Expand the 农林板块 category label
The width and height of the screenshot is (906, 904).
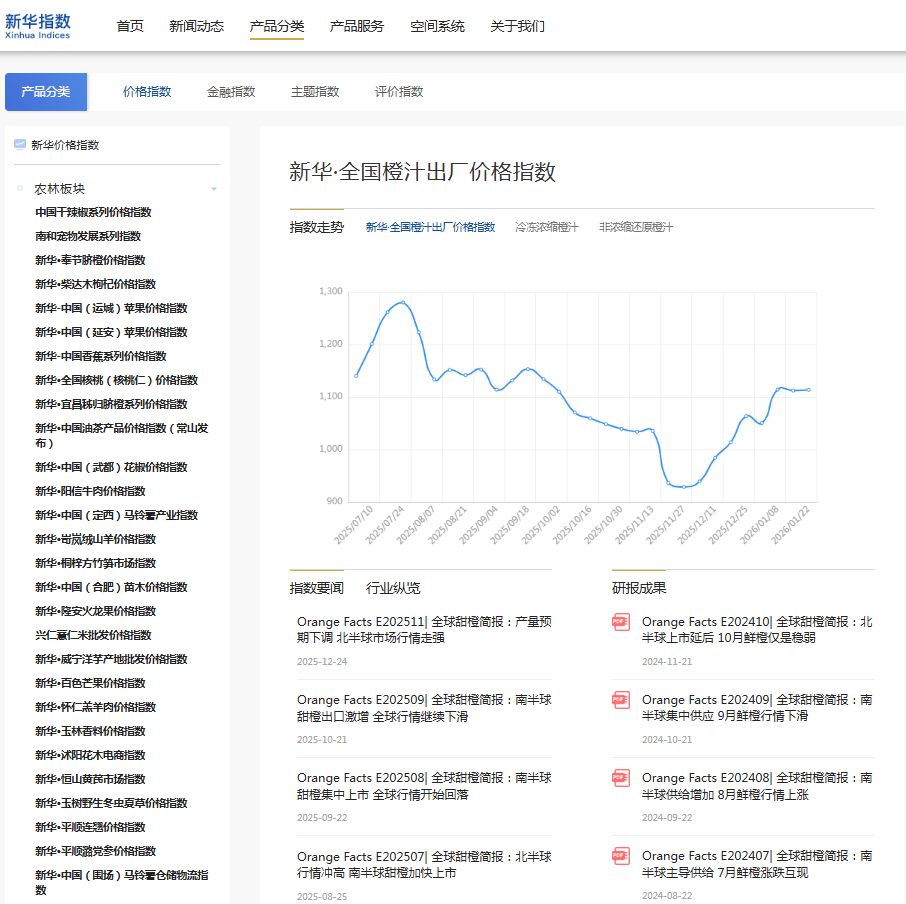[60, 188]
